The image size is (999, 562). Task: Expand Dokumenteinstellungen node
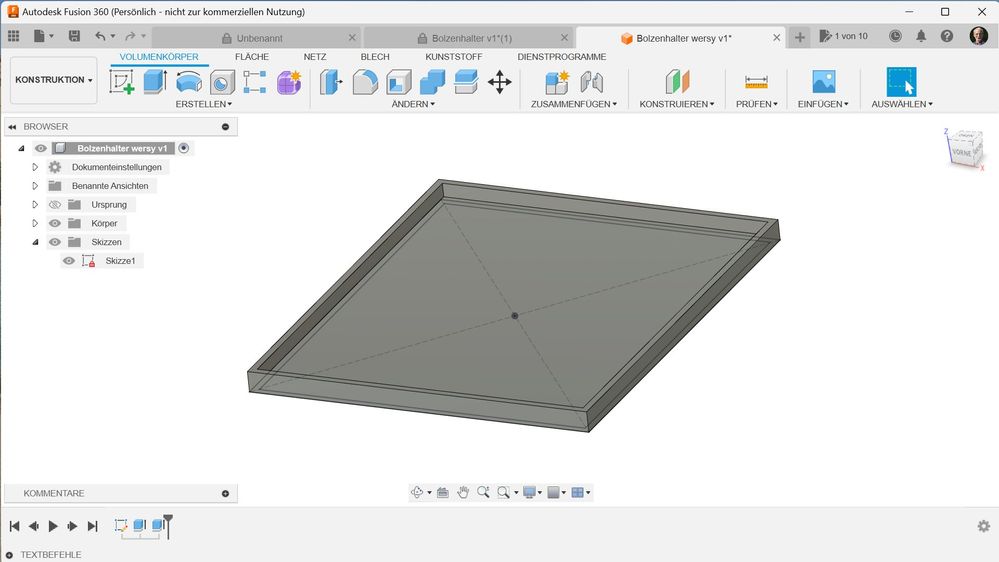(35, 167)
